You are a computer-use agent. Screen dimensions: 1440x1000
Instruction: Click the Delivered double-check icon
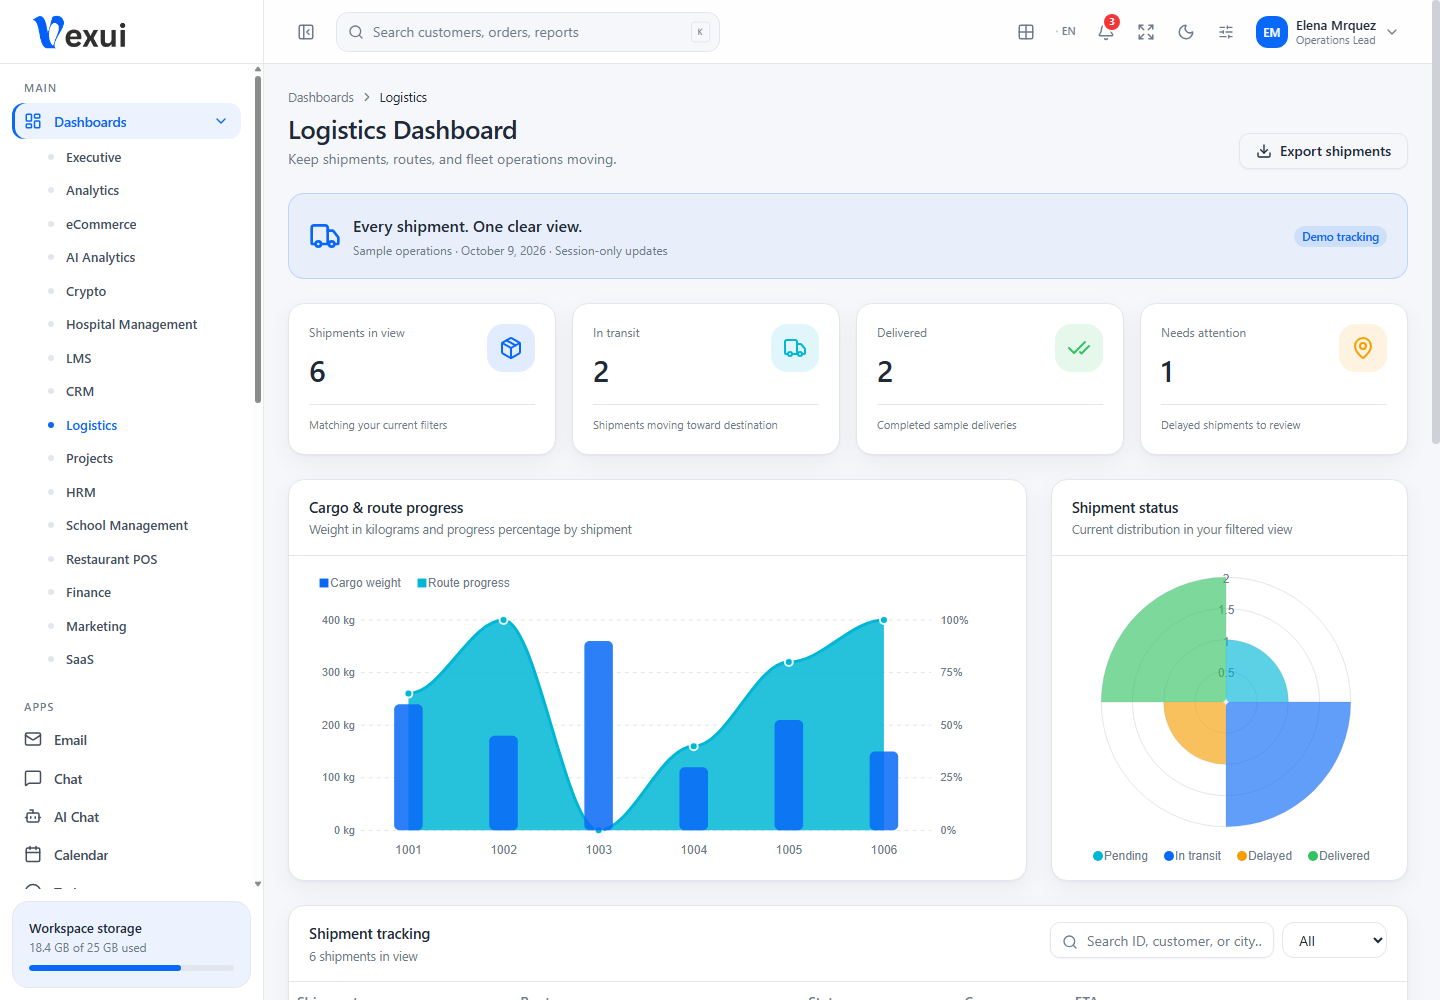pyautogui.click(x=1079, y=348)
